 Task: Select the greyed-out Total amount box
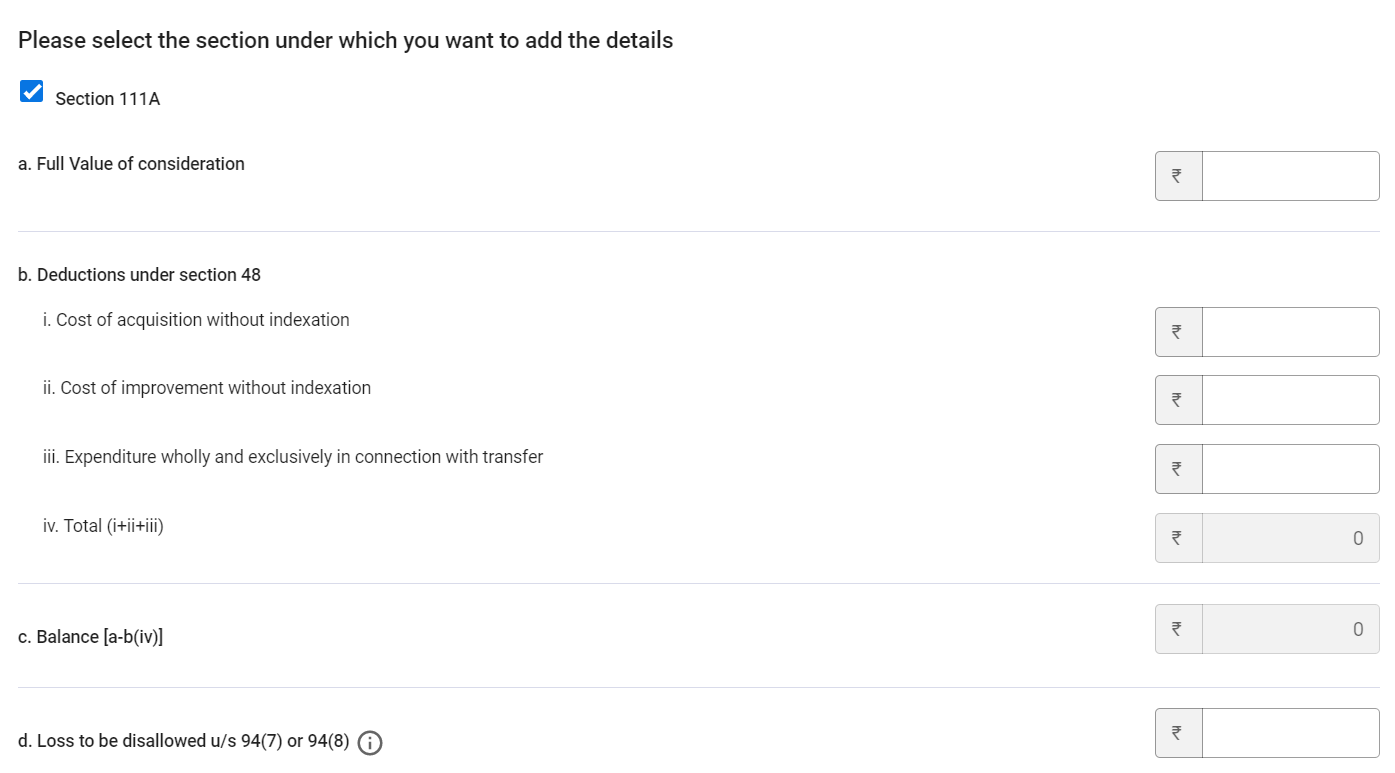1290,537
